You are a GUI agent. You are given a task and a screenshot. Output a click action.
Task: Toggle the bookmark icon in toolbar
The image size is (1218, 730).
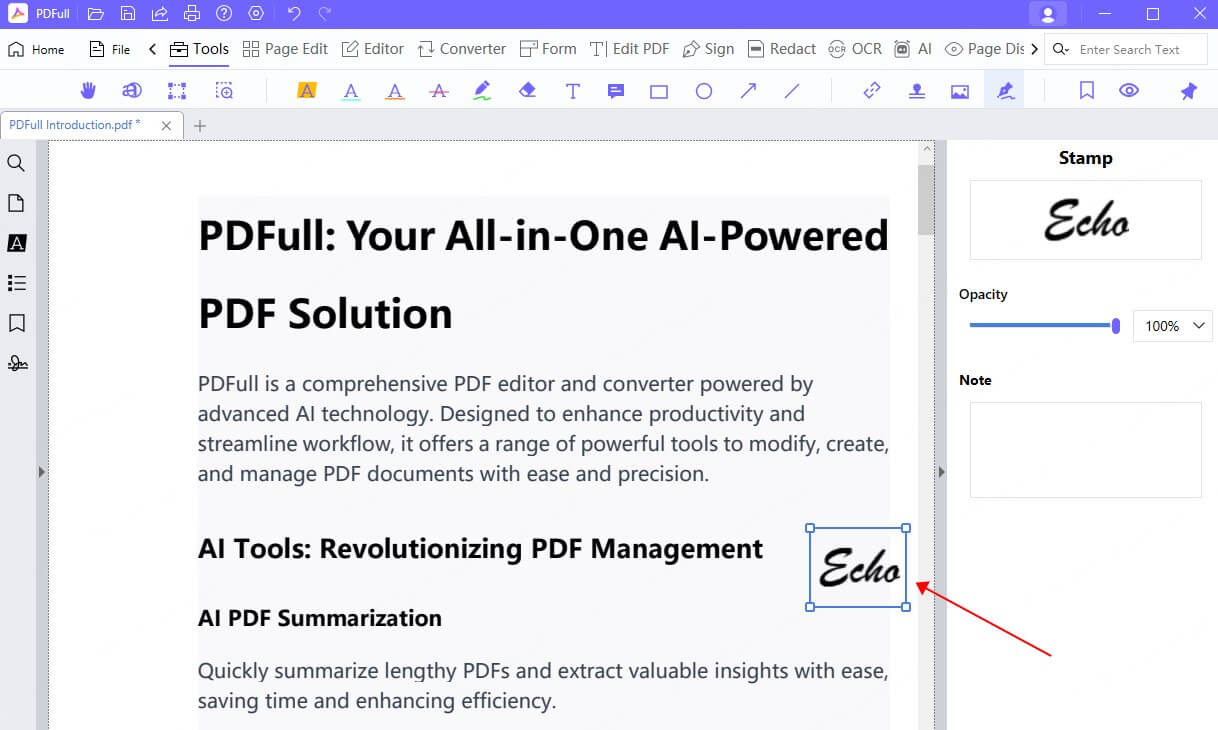(x=1086, y=91)
